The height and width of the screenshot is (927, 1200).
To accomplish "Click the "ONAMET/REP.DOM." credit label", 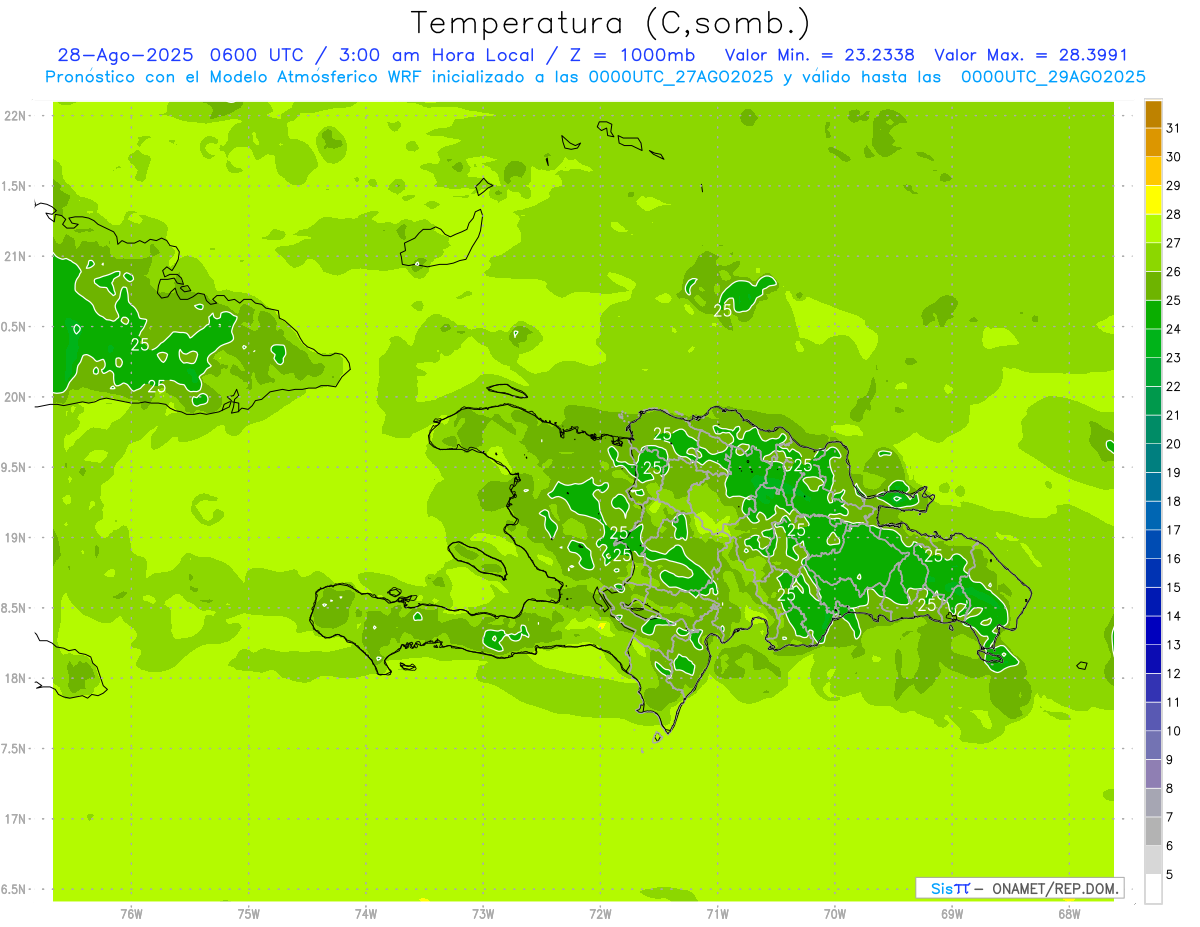I will pos(1055,888).
